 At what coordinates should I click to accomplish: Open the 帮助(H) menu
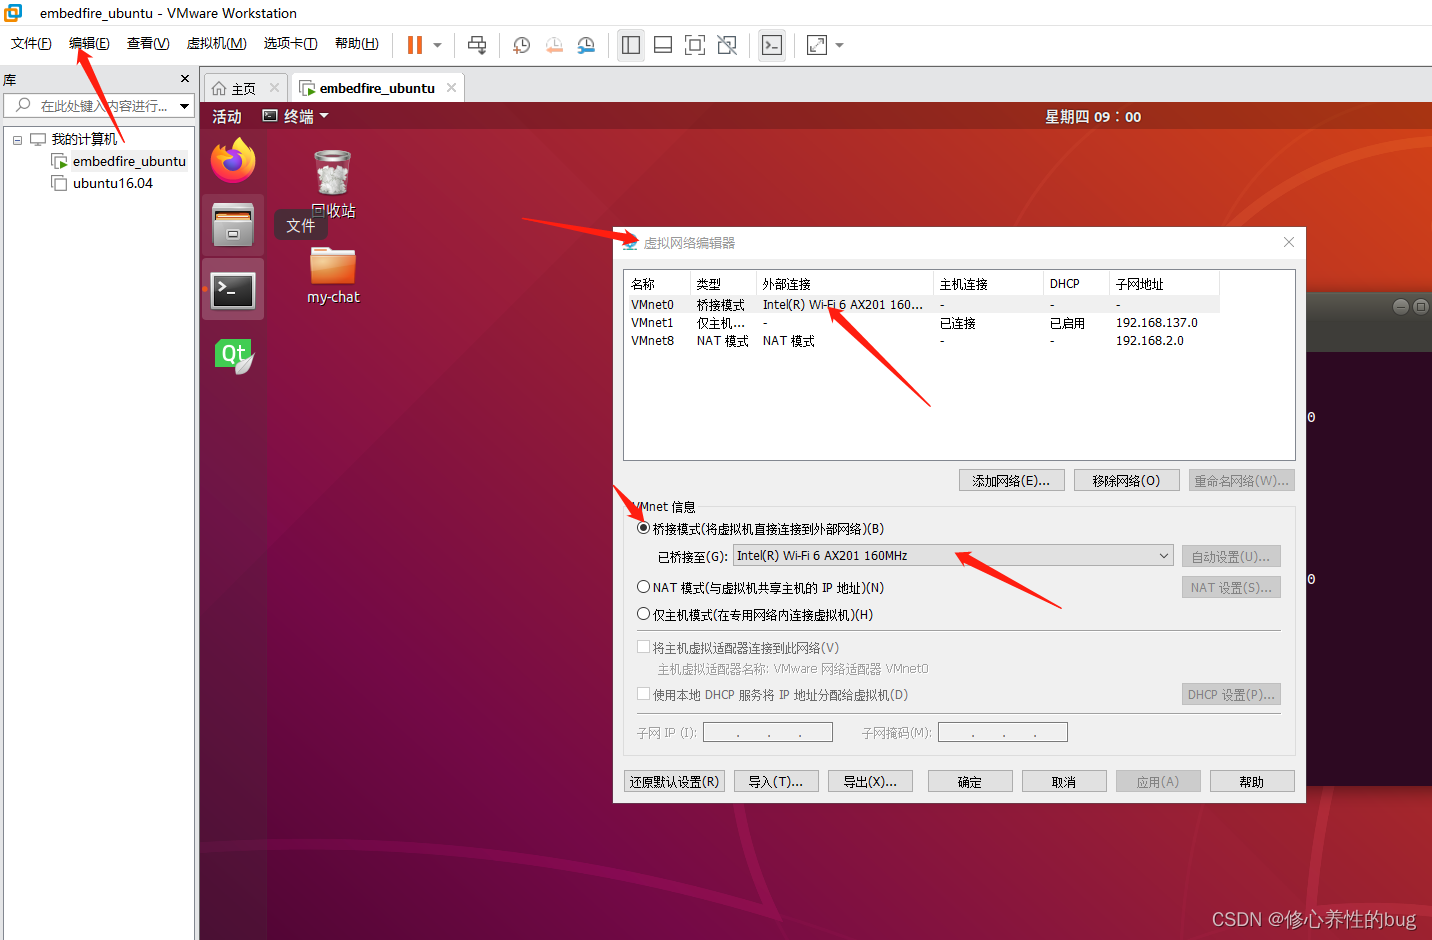coord(356,43)
